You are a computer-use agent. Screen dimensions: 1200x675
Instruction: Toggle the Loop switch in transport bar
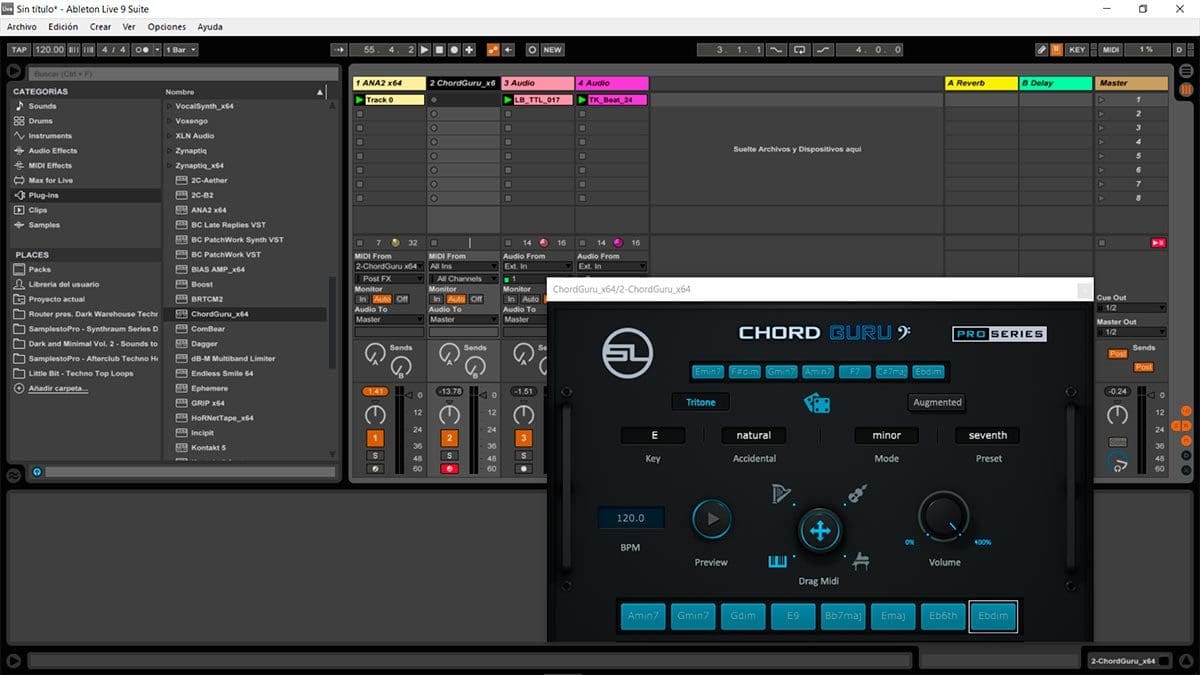click(x=799, y=49)
